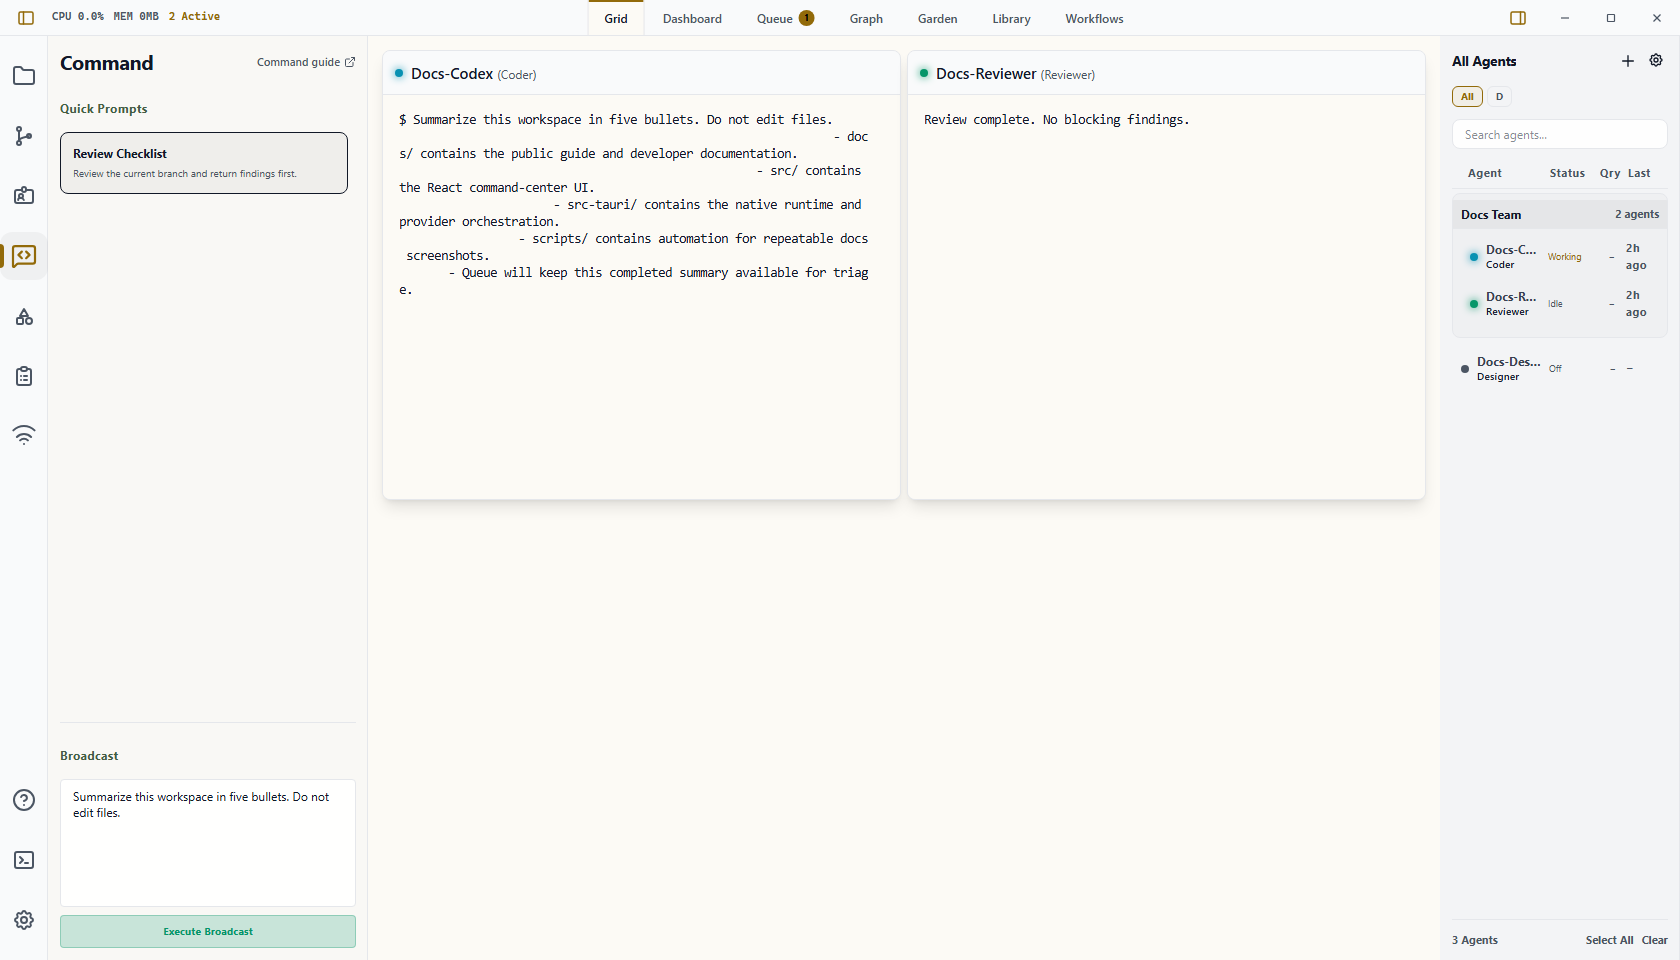Open the help question mark icon

(24, 800)
